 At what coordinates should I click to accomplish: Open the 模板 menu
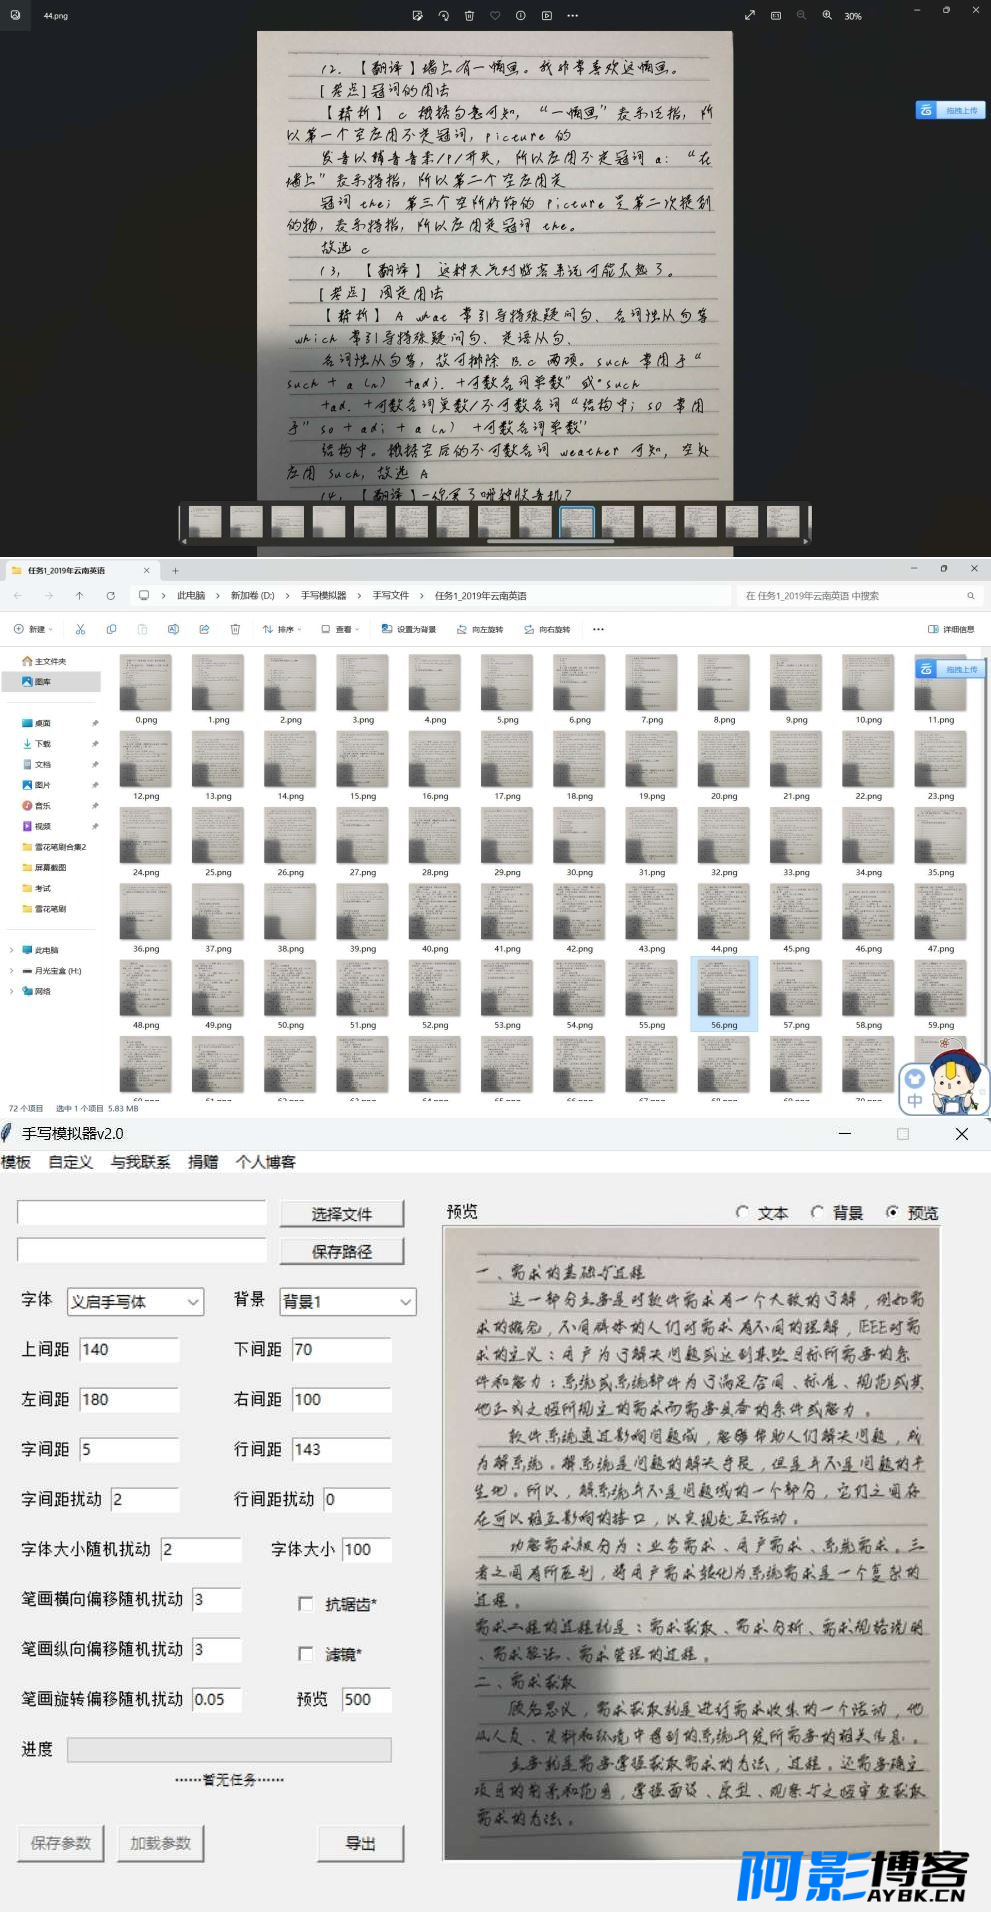[16, 1161]
